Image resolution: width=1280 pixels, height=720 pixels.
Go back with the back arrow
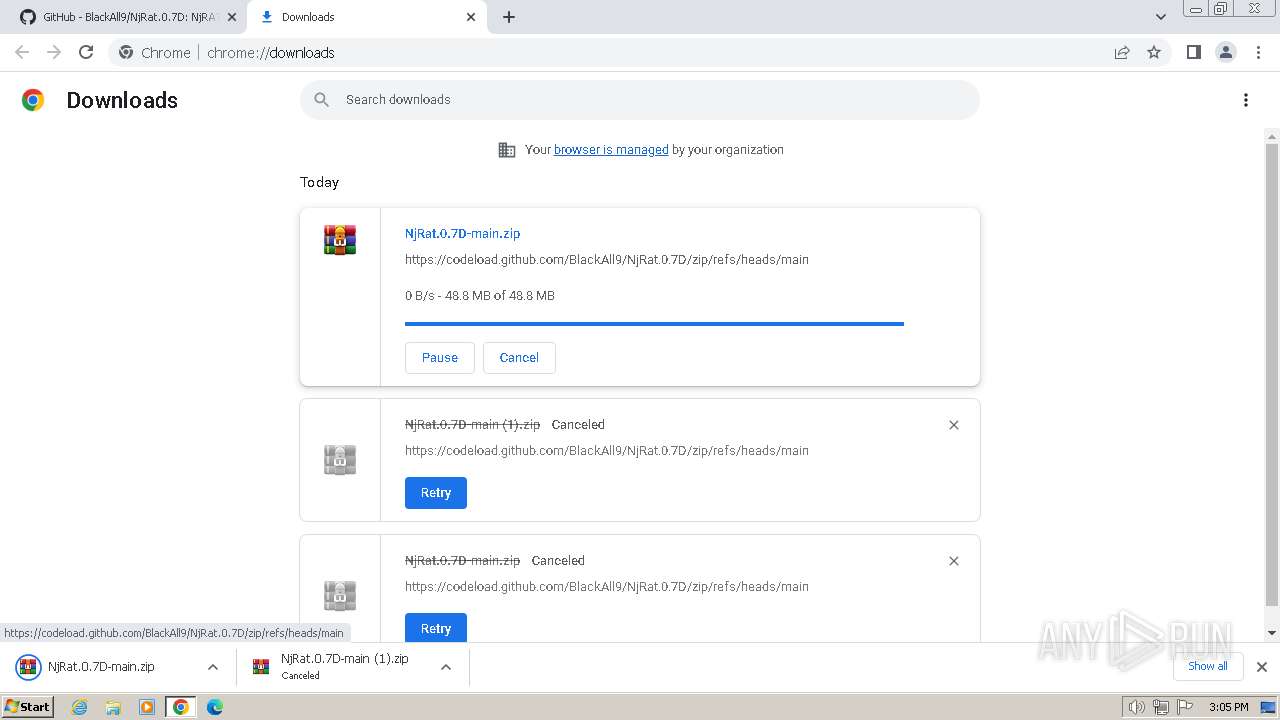pos(22,52)
